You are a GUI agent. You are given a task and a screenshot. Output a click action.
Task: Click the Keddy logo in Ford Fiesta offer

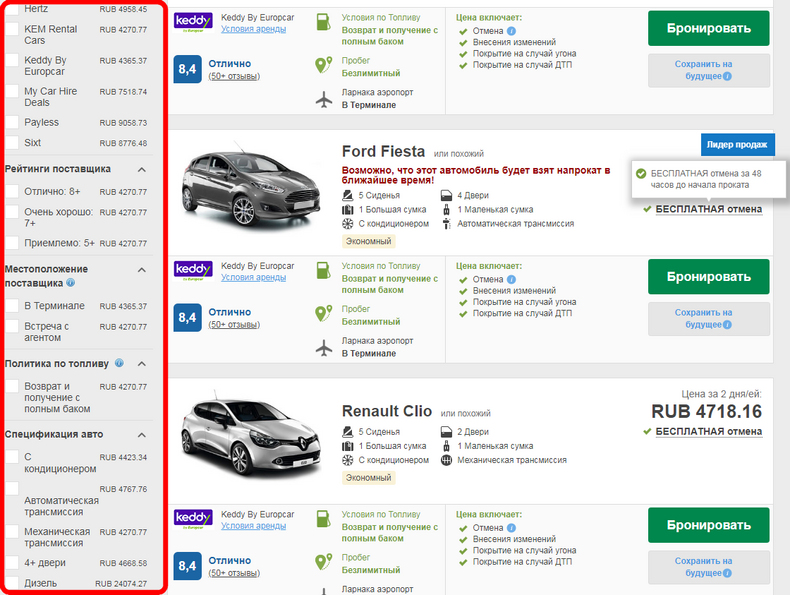click(193, 271)
